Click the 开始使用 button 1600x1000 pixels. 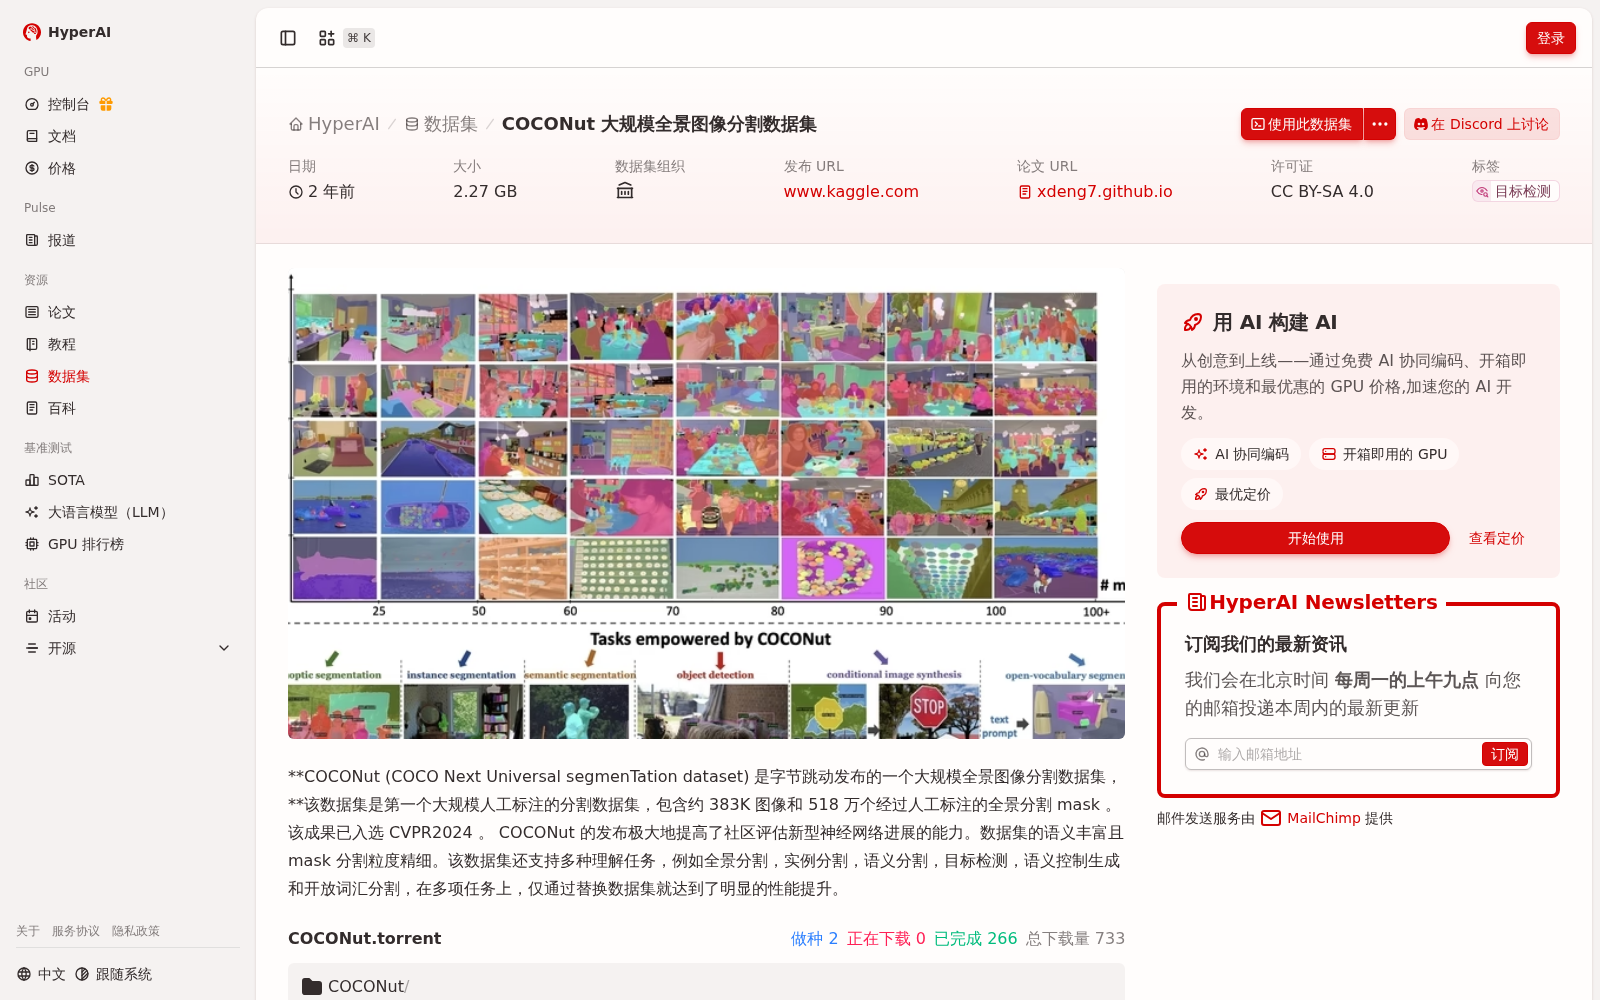[x=1315, y=538]
